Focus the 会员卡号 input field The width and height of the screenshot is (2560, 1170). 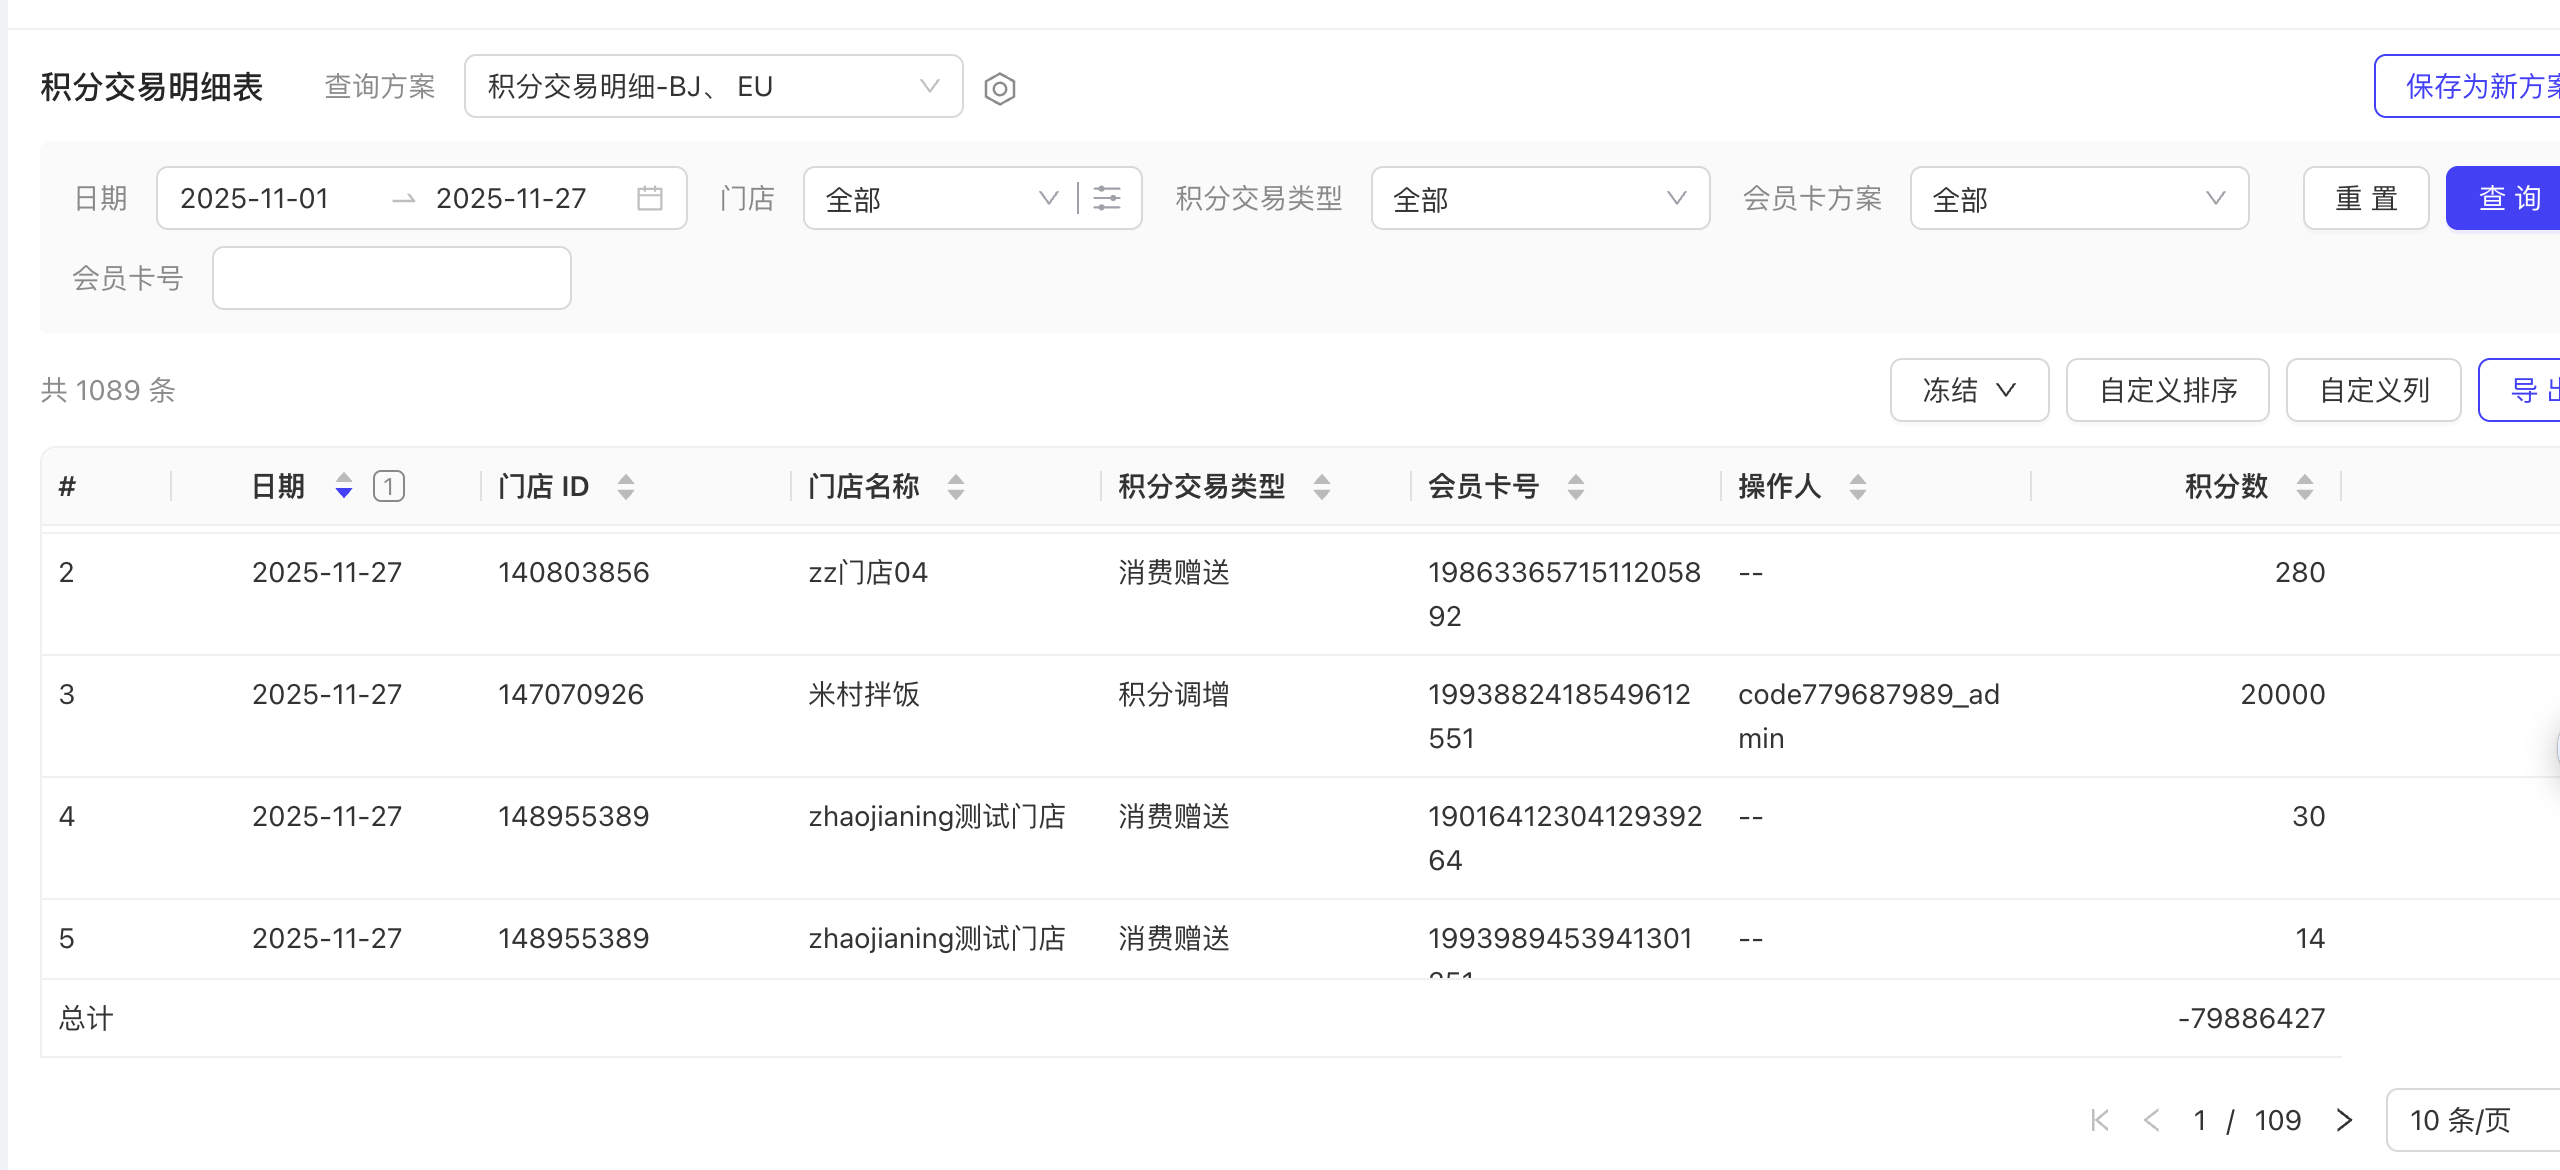click(391, 278)
